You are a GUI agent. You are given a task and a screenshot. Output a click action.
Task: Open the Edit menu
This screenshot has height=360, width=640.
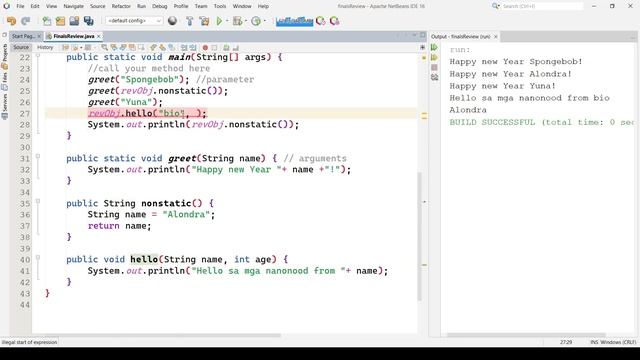(35, 6)
